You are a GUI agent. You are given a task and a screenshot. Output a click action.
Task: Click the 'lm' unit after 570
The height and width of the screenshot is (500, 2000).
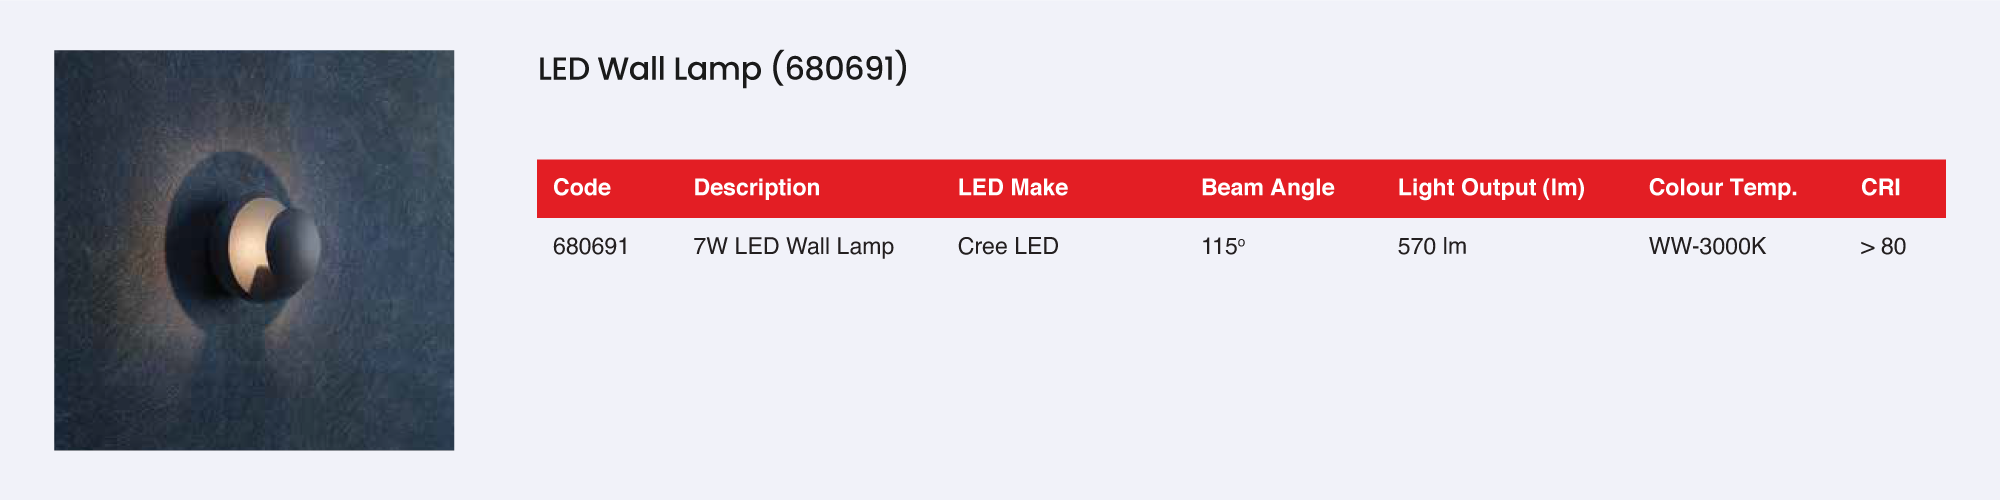pos(1454,247)
